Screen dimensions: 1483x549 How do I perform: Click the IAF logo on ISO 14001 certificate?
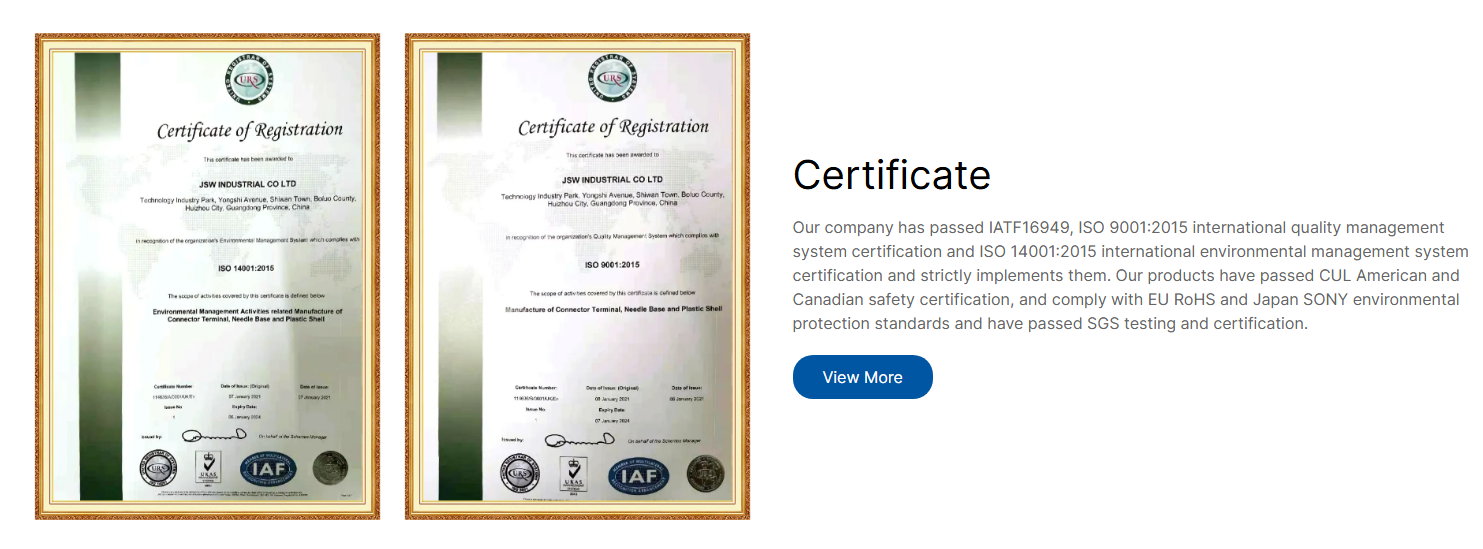tap(267, 468)
